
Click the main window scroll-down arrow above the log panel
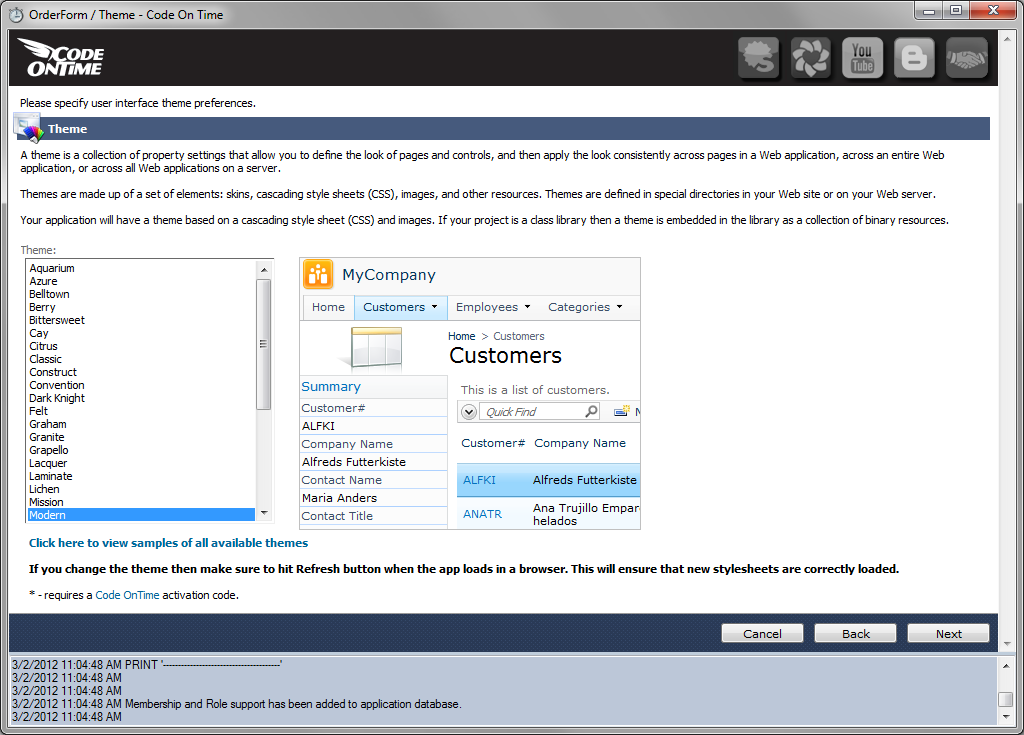click(x=1006, y=644)
